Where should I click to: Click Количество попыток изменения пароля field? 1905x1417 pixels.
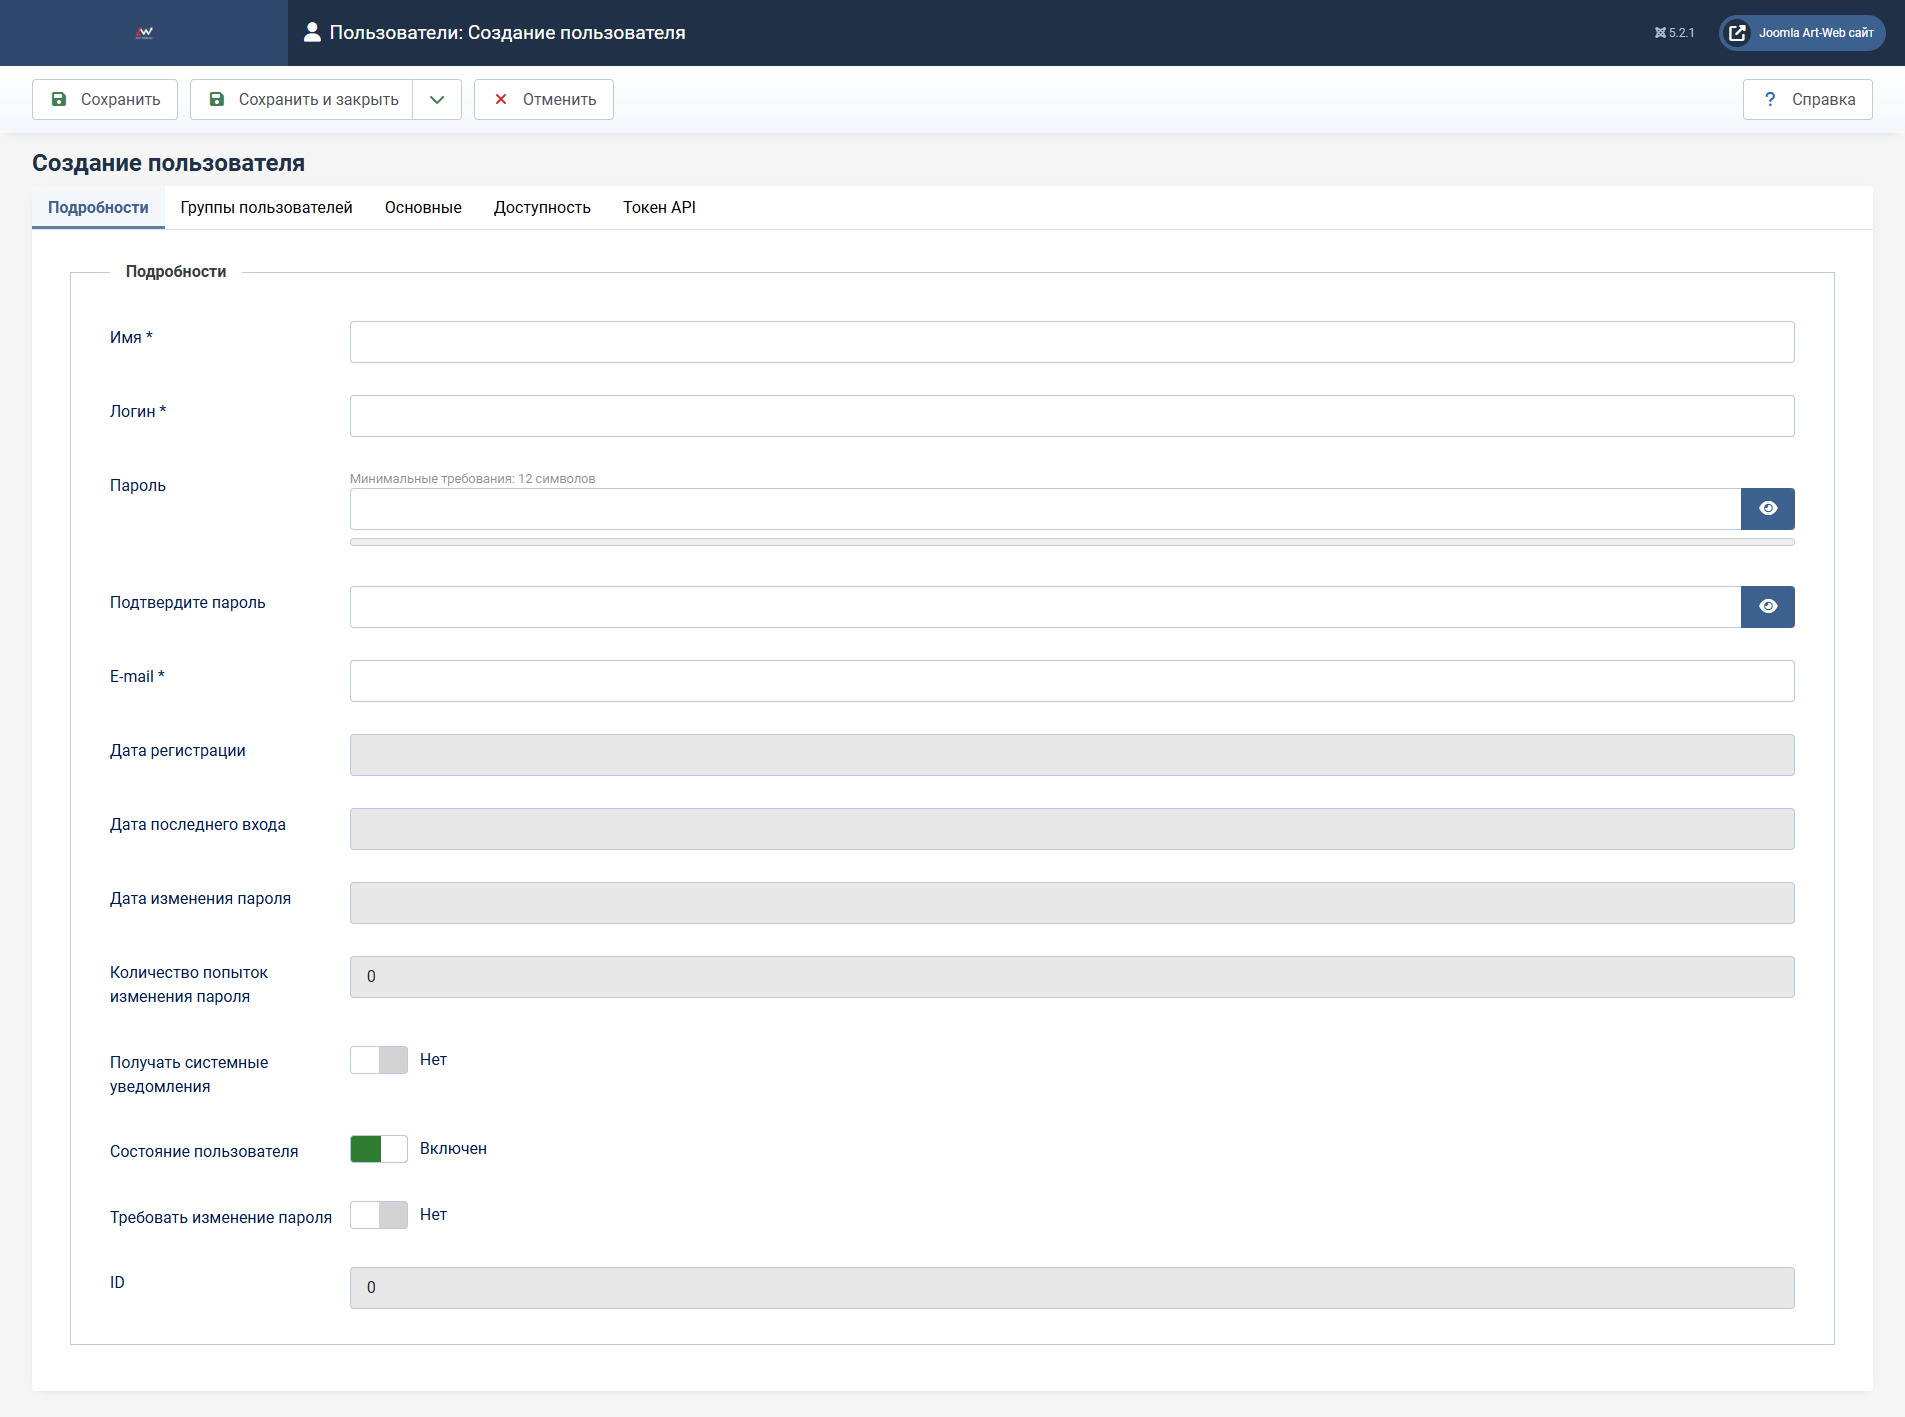point(1072,977)
